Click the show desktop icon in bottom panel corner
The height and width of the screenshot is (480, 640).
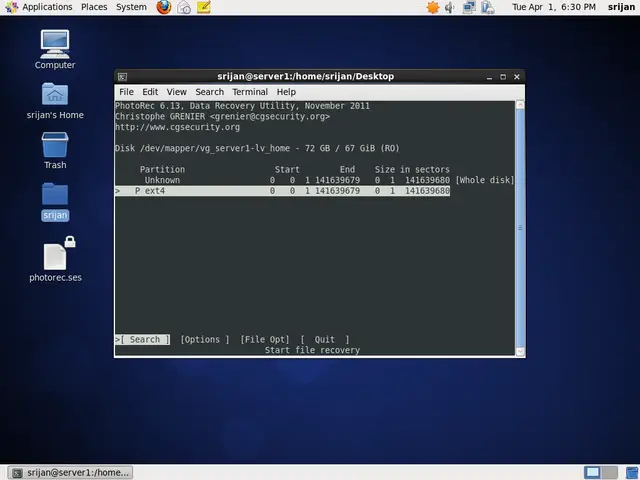(631, 472)
